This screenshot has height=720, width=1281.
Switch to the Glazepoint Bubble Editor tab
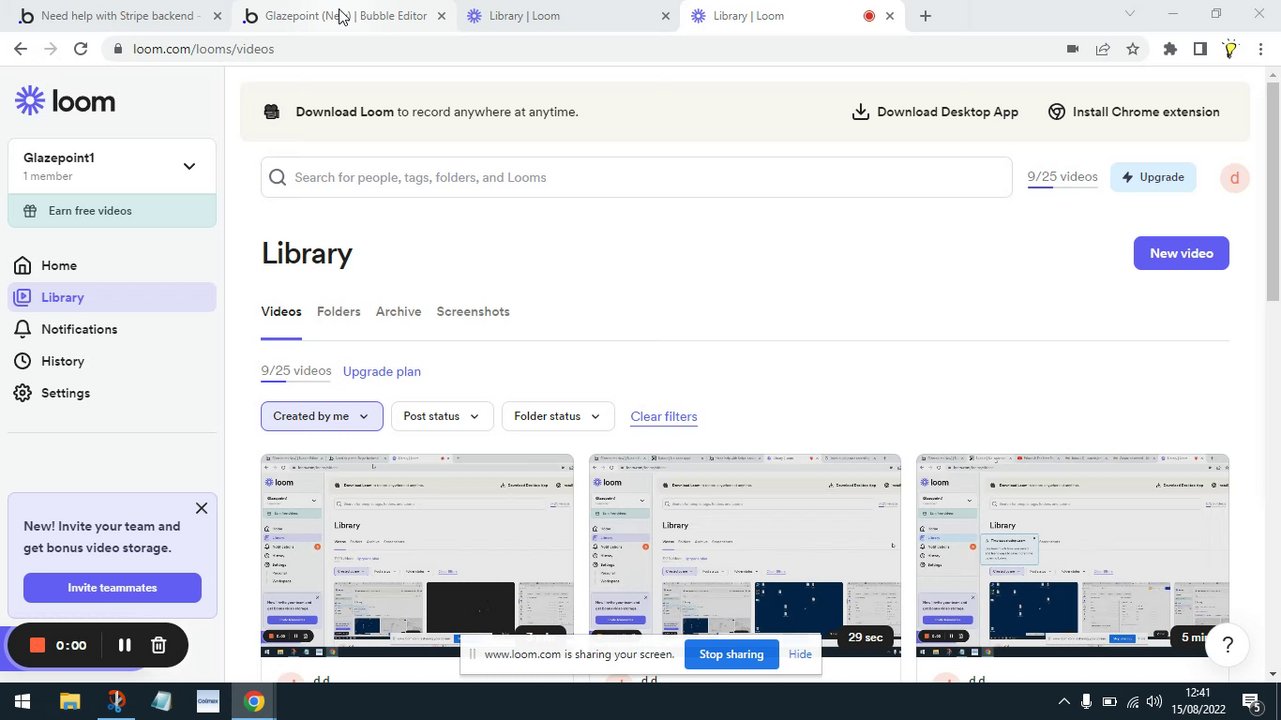pos(343,16)
